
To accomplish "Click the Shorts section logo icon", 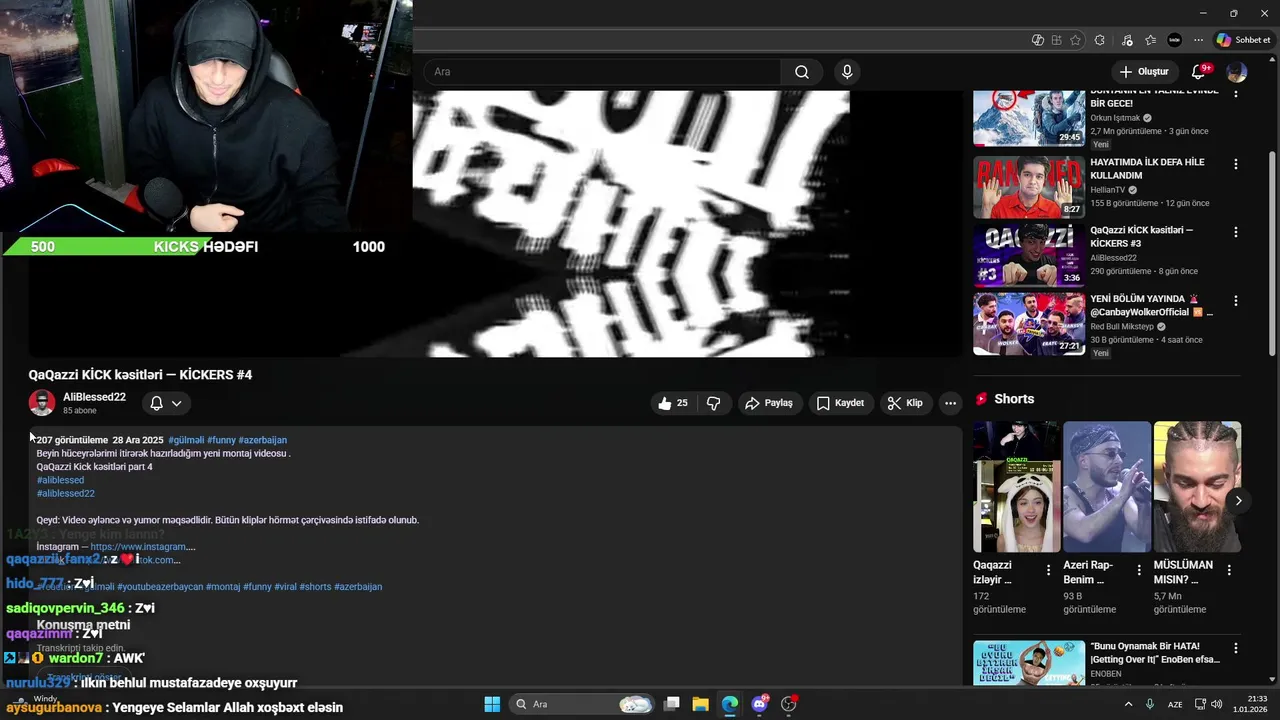I will click(x=982, y=399).
